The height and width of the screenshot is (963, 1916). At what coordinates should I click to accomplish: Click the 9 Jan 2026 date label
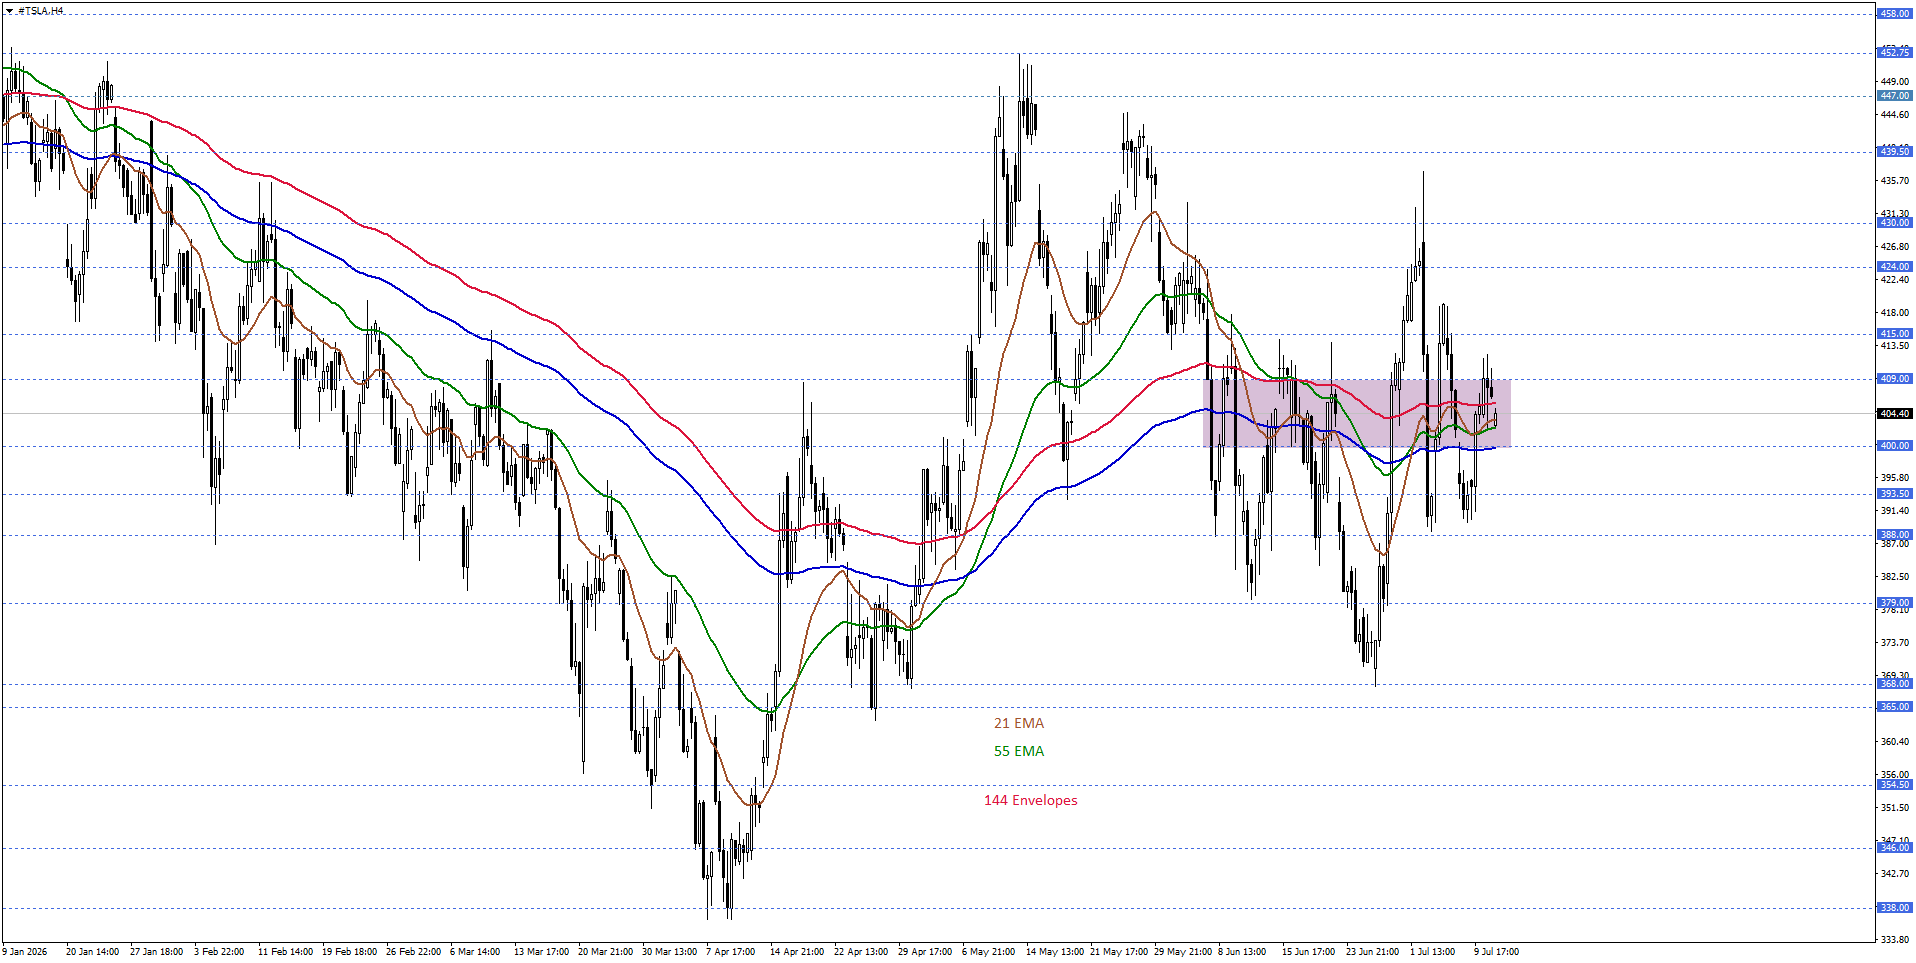[x=25, y=952]
